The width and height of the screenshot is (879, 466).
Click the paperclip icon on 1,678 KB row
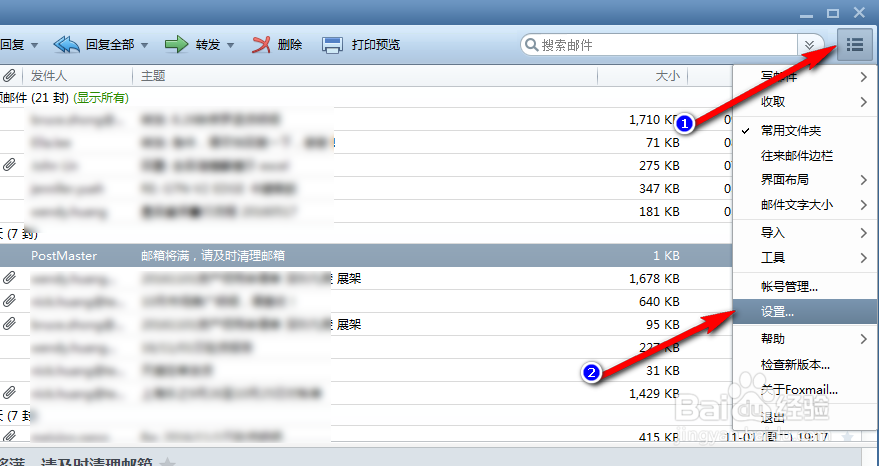click(x=9, y=278)
